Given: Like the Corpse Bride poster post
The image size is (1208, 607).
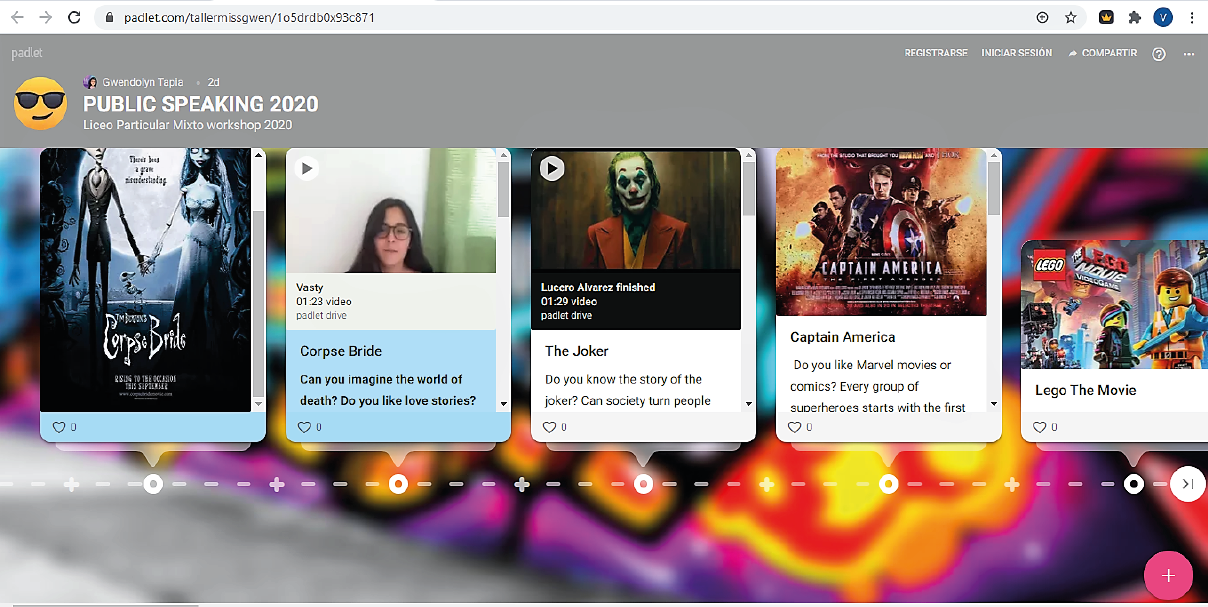Looking at the screenshot, I should coord(58,427).
